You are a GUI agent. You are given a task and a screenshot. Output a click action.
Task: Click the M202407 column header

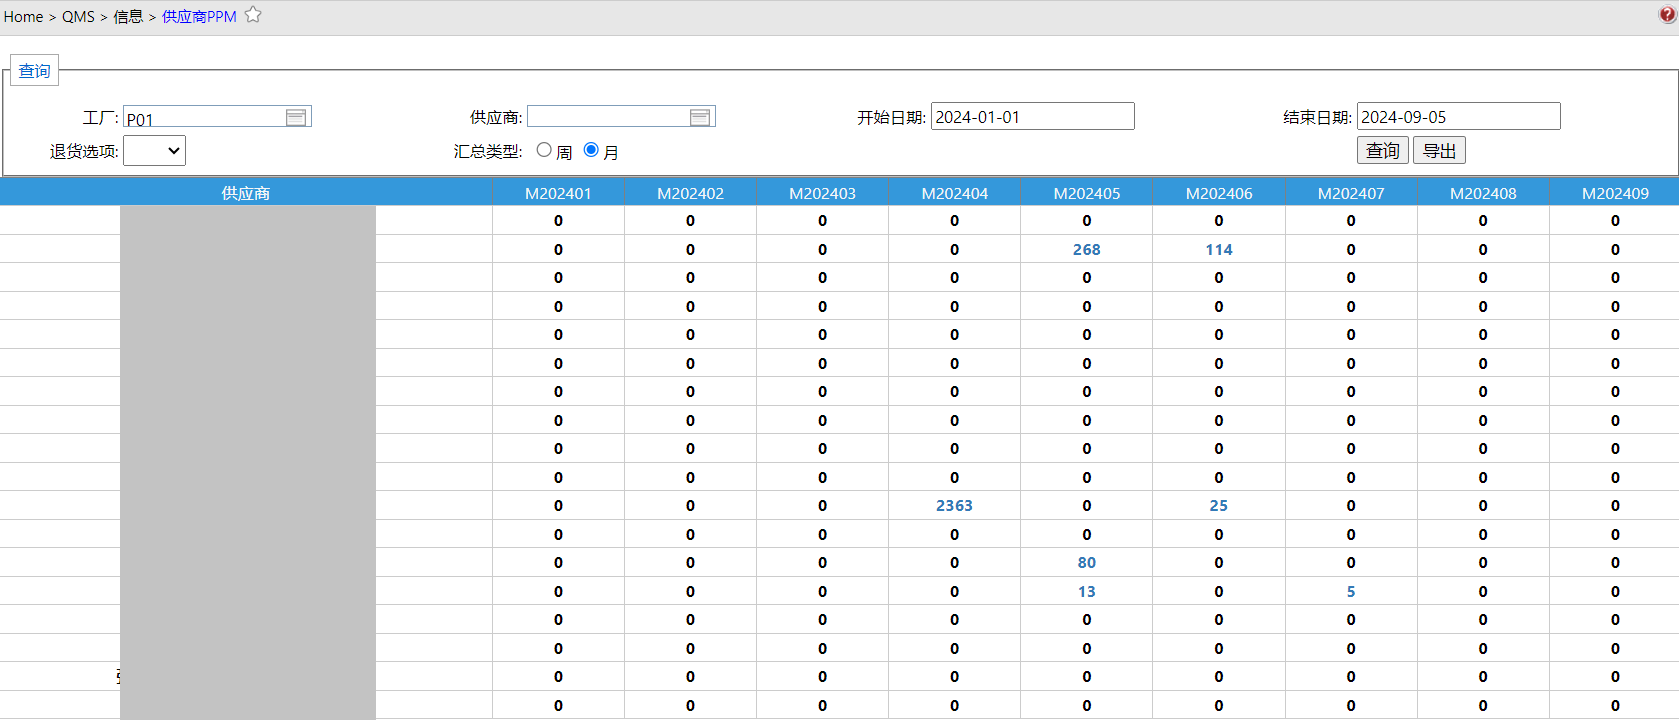pyautogui.click(x=1351, y=192)
